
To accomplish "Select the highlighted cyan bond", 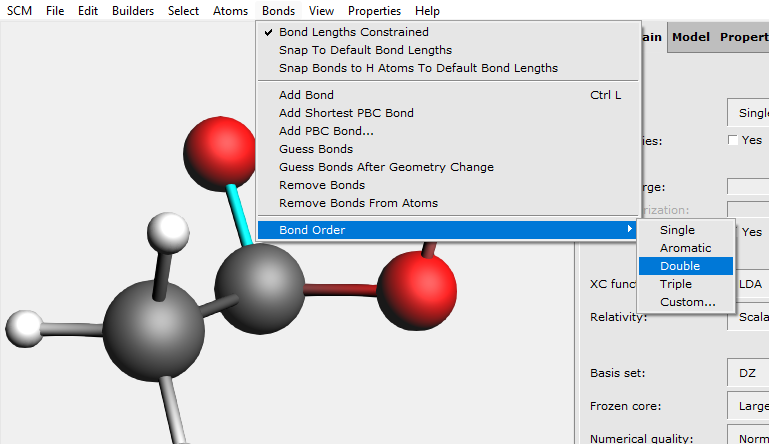I will (238, 212).
